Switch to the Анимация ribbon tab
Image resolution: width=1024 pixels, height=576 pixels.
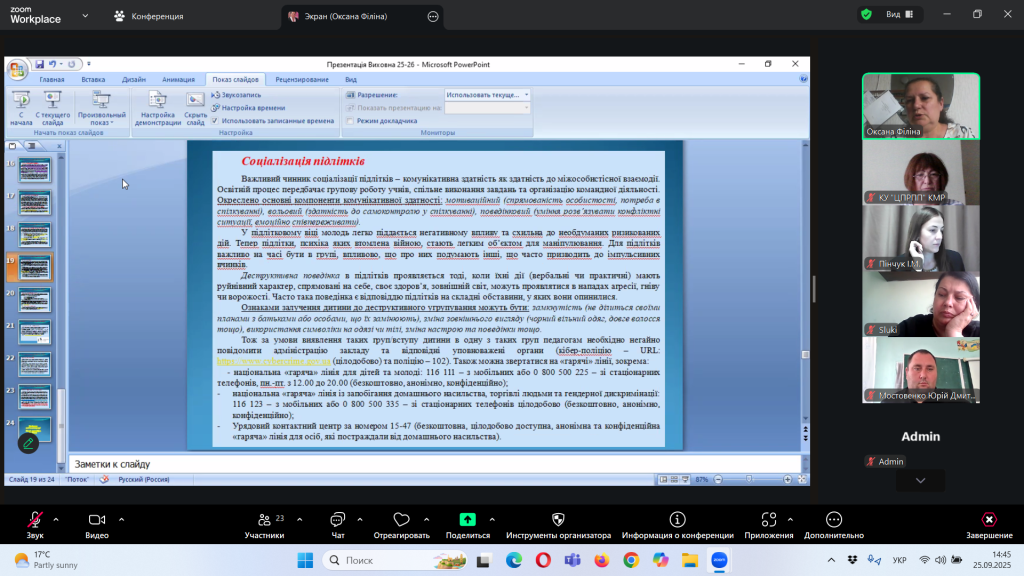click(178, 79)
